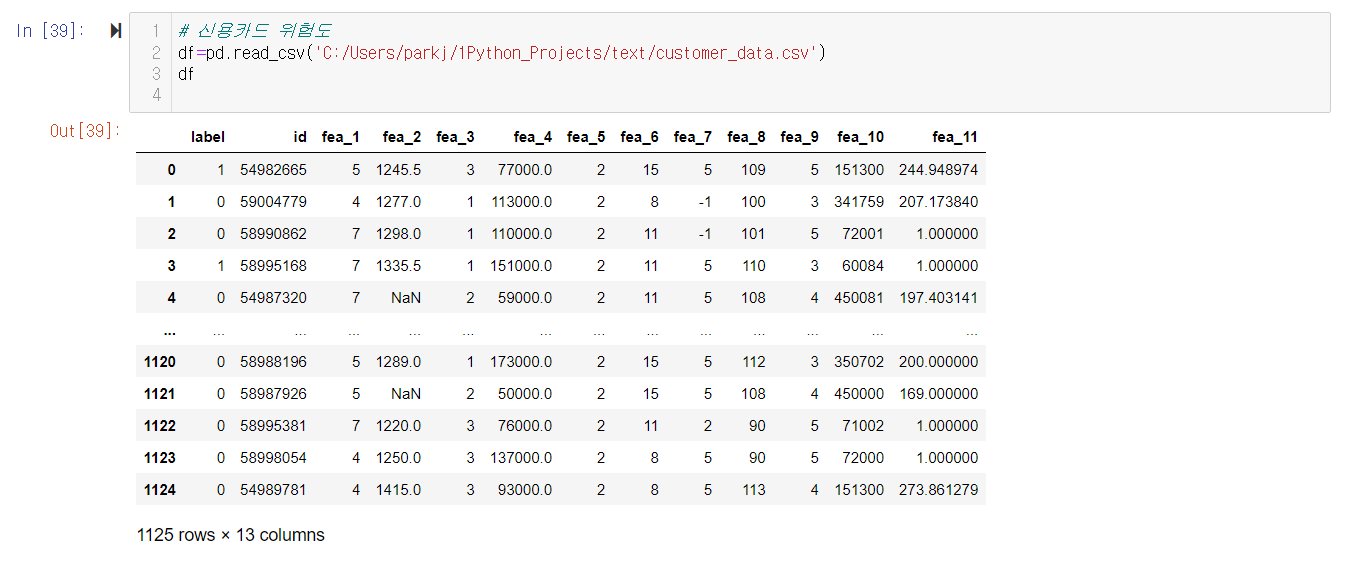Click fea_2 value 1335.5

point(398,266)
